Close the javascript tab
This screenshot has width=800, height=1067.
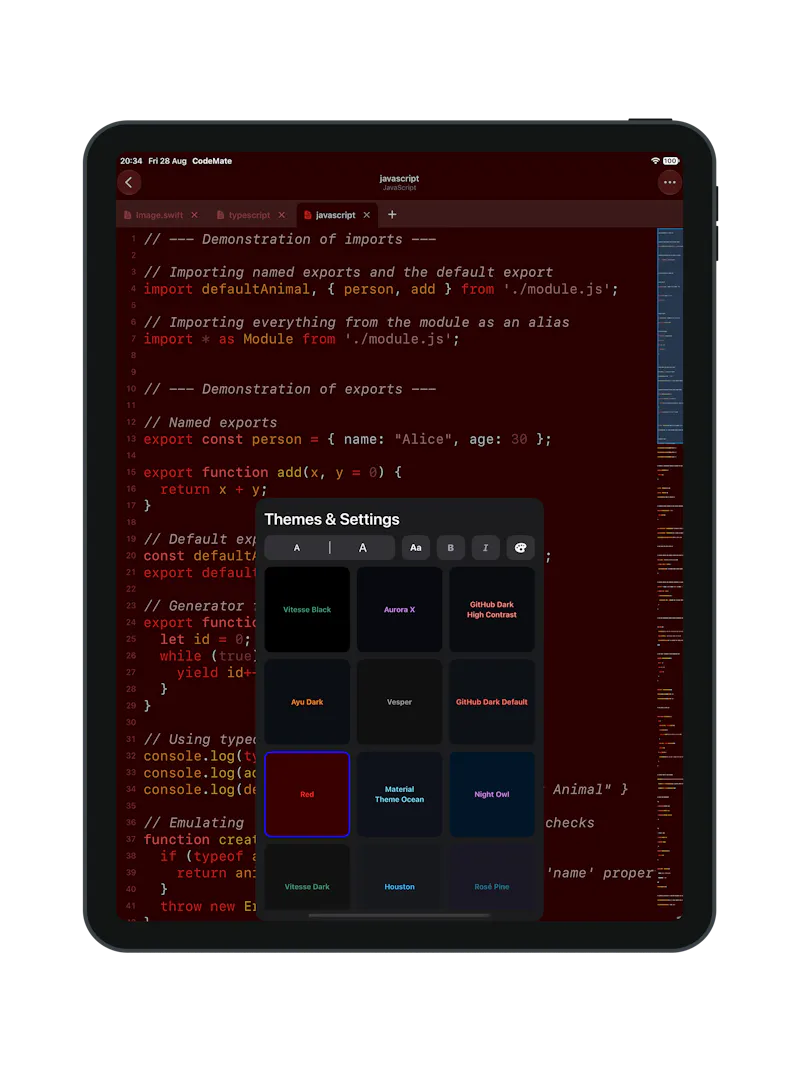pyautogui.click(x=367, y=215)
